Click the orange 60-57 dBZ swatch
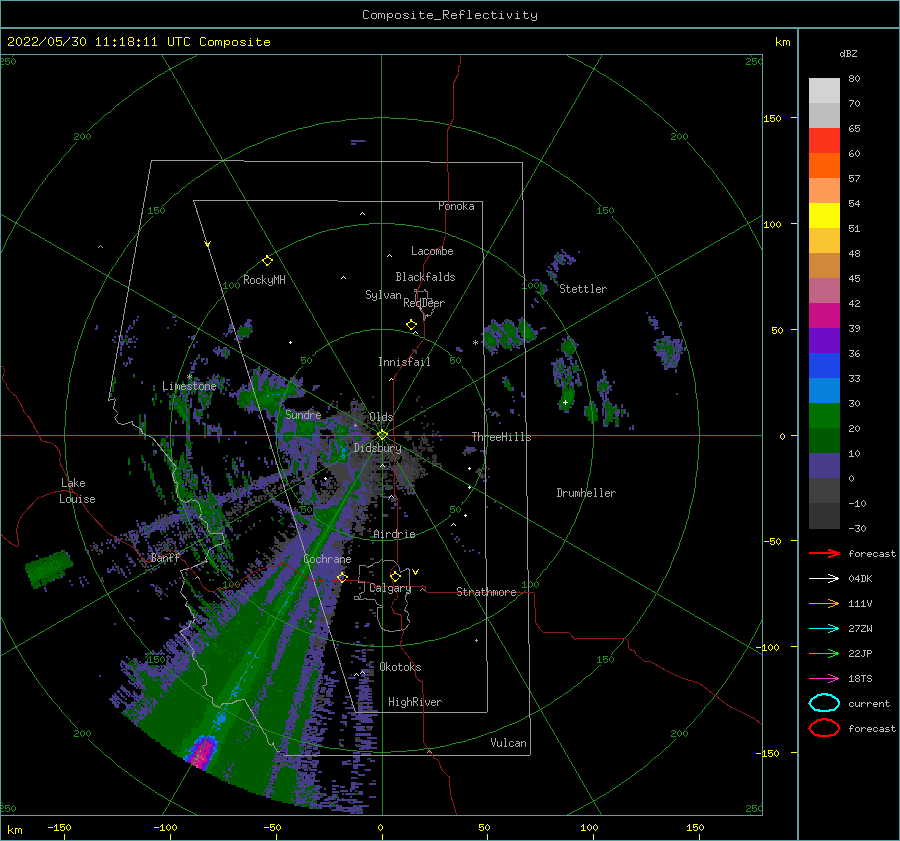 click(x=824, y=166)
